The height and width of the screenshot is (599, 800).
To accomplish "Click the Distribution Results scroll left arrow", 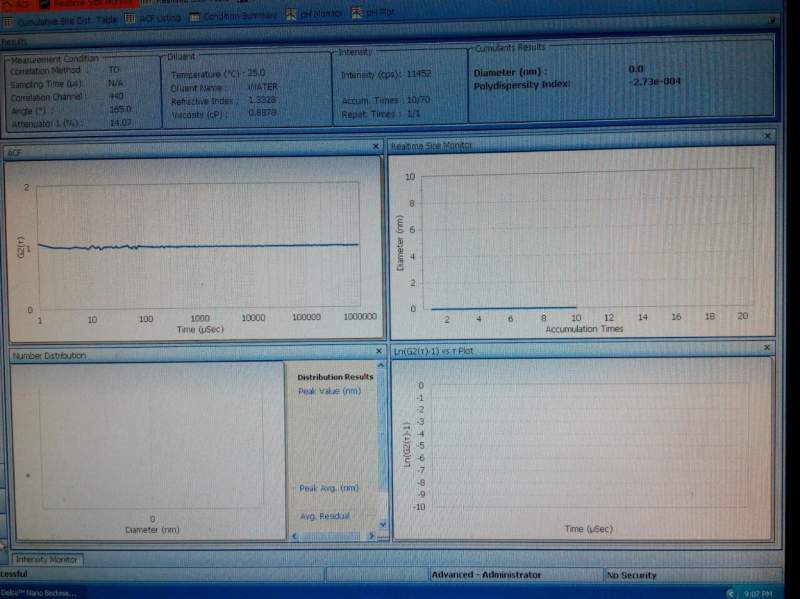I will (294, 536).
